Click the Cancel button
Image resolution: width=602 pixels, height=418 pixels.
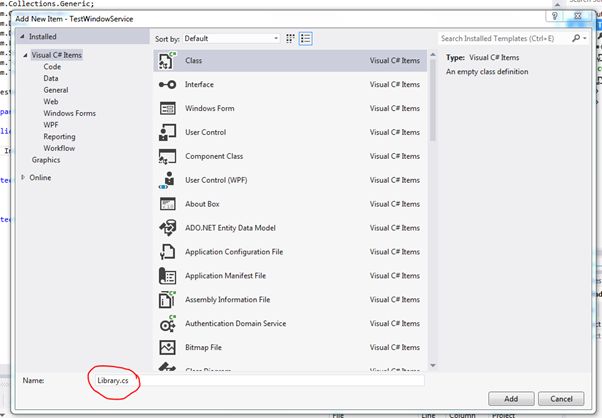[x=561, y=399]
